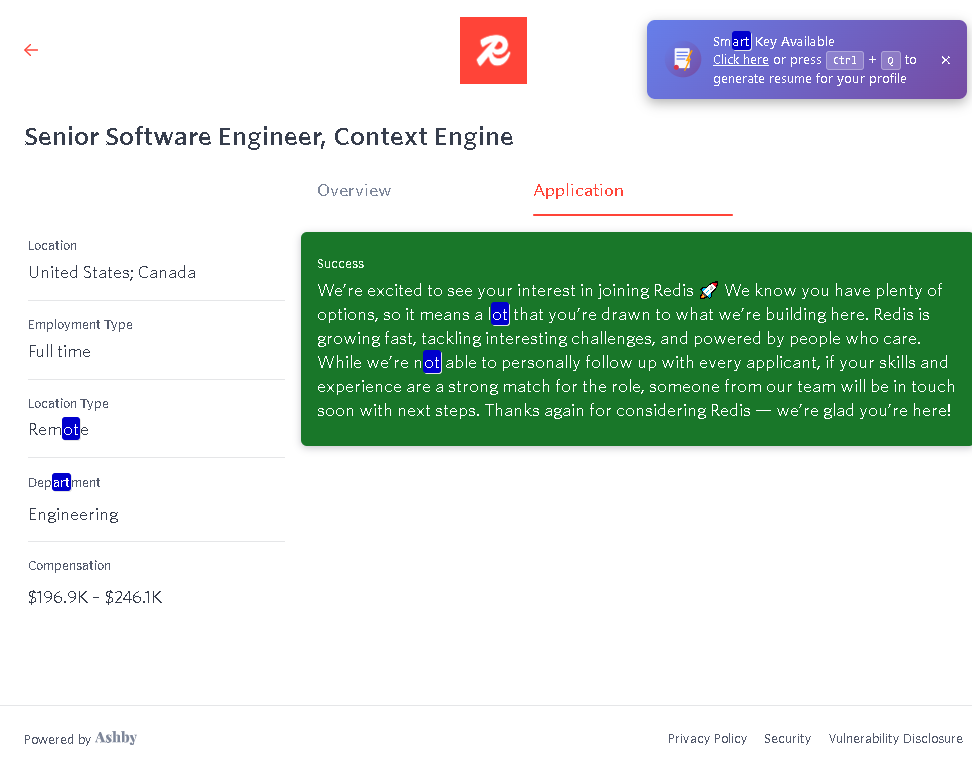Viewport: 972px width, 772px height.
Task: Dismiss the Smart Key notification
Action: 945,60
